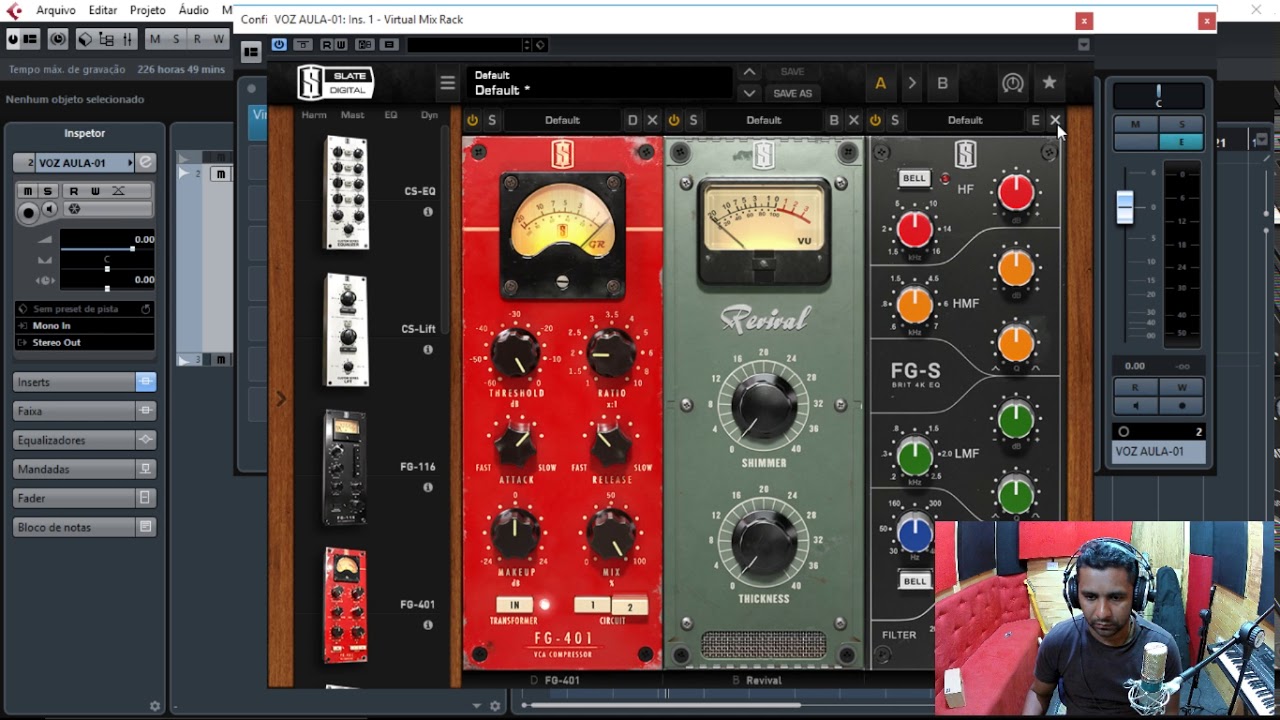Image resolution: width=1280 pixels, height=720 pixels.
Task: Enable record for VOZ AULA-01 in the Inspector
Action: [29, 211]
